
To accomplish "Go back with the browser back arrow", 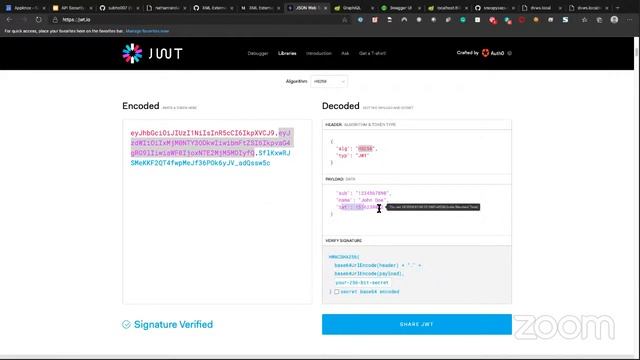I will click(x=9, y=20).
